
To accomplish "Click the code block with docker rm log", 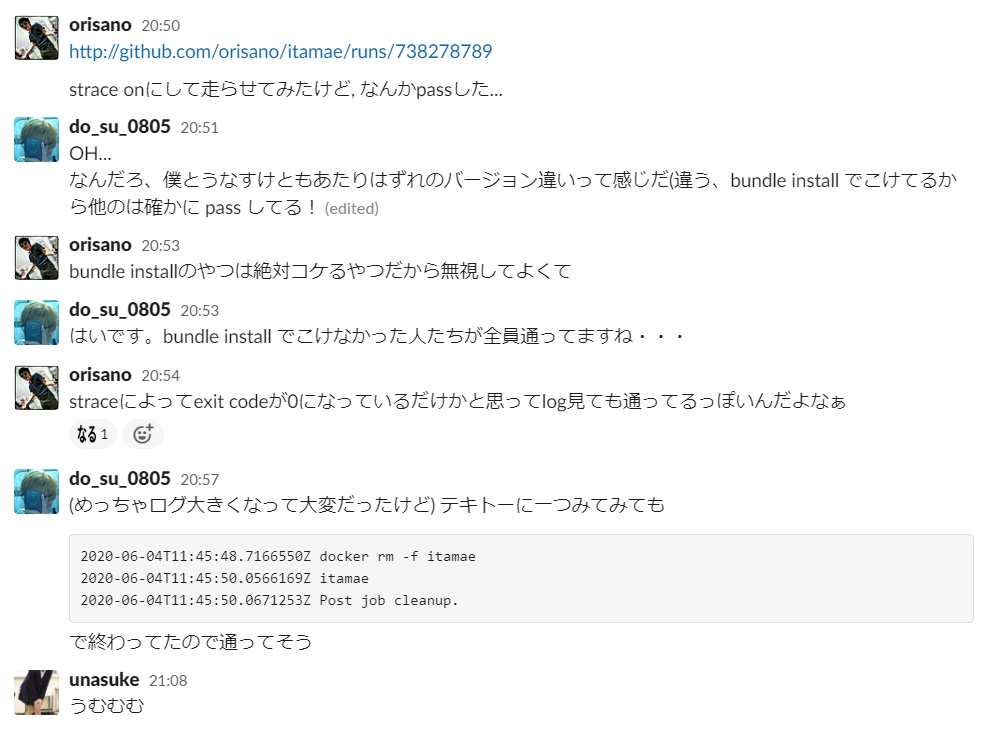I will pos(521,579).
